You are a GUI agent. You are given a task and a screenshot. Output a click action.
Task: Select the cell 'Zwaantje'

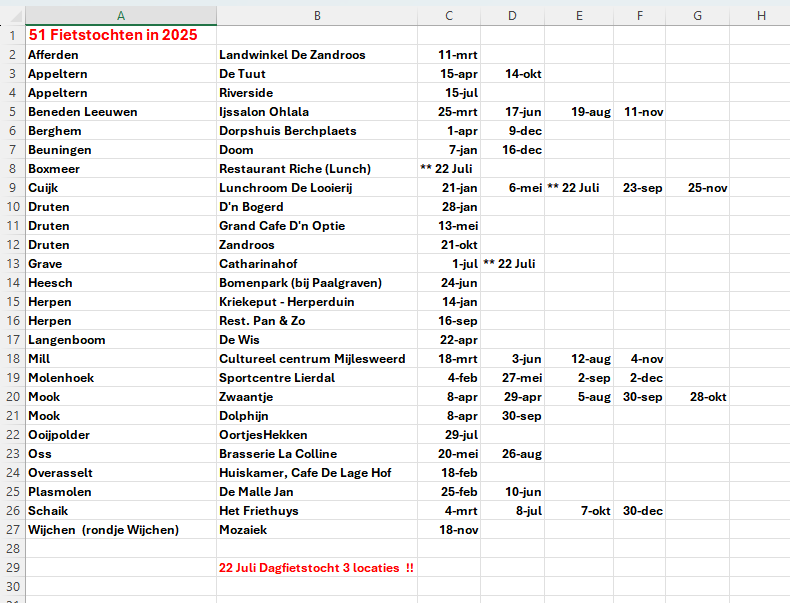click(317, 397)
